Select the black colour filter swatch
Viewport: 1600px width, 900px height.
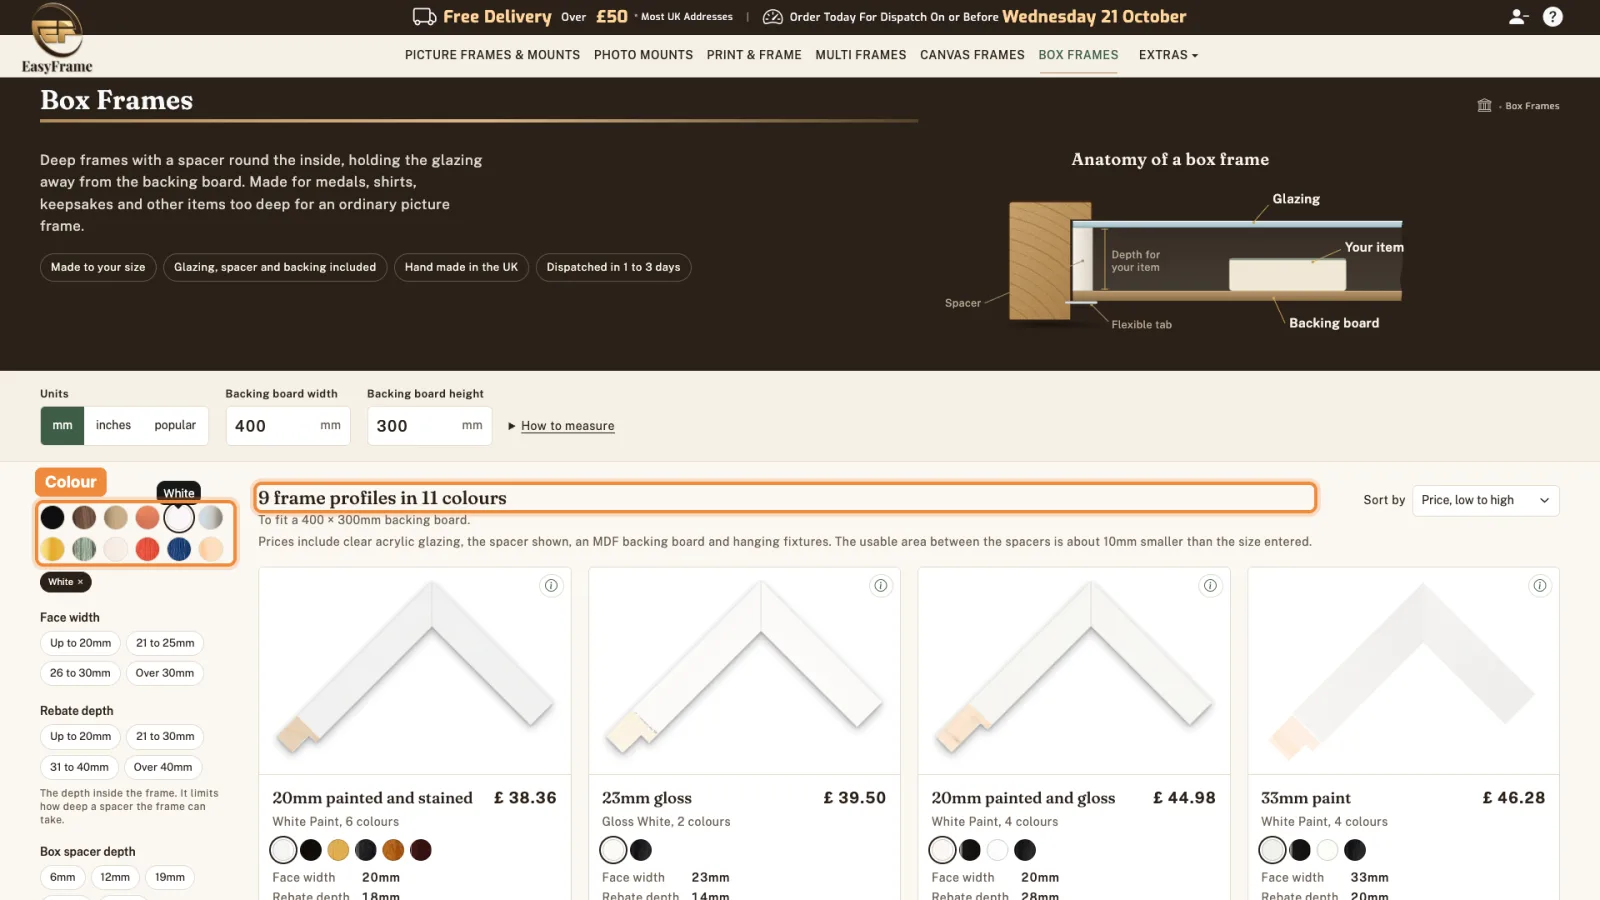click(53, 517)
